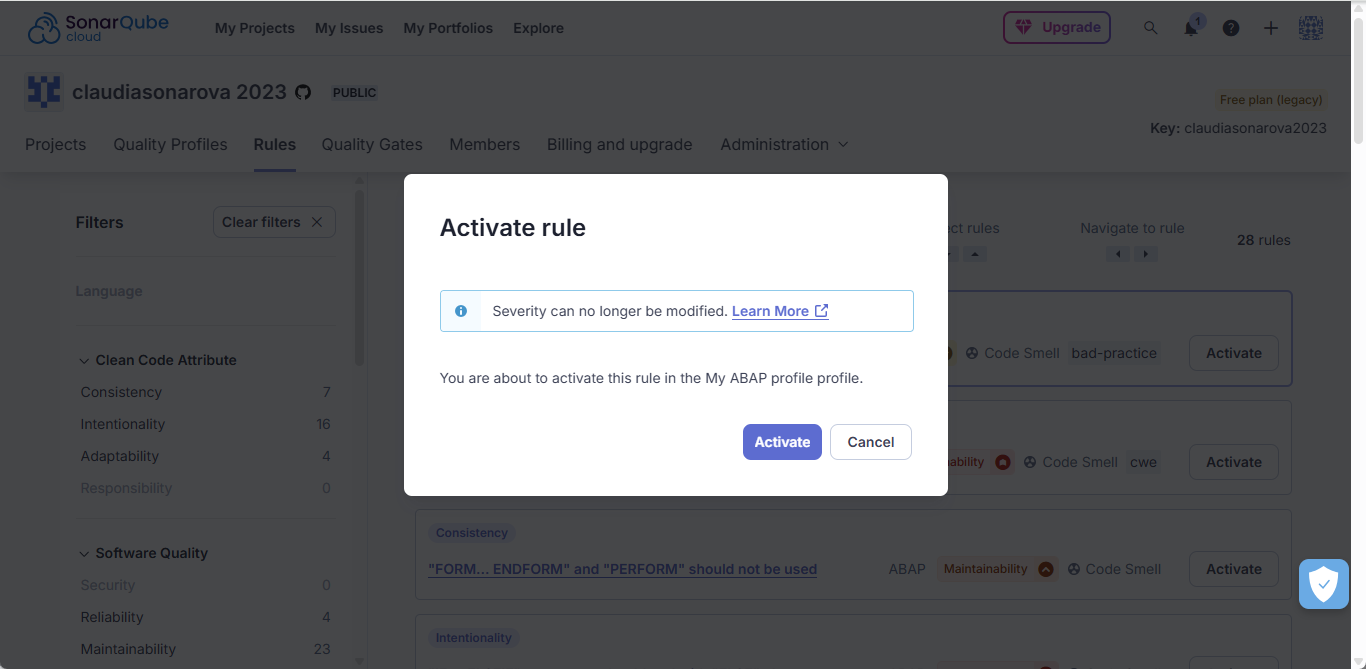Open the help question mark icon
This screenshot has width=1366, height=669.
click(1231, 28)
